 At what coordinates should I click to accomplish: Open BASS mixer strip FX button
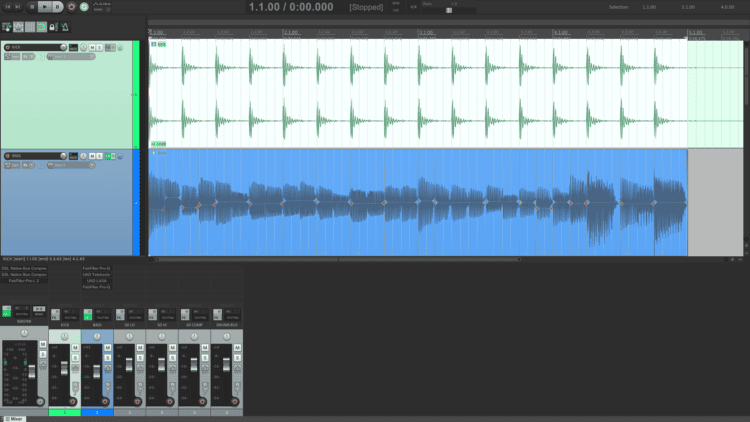[x=88, y=314]
